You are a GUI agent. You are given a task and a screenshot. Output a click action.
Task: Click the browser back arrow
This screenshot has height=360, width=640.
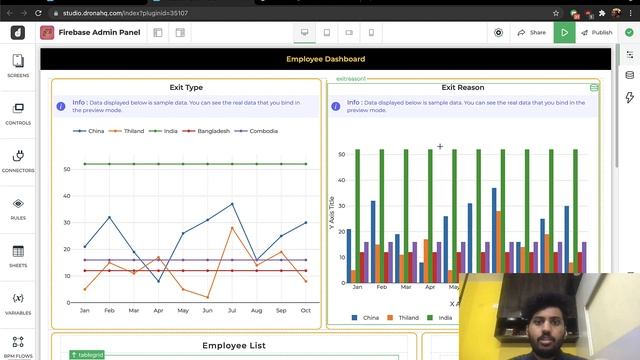pyautogui.click(x=9, y=13)
